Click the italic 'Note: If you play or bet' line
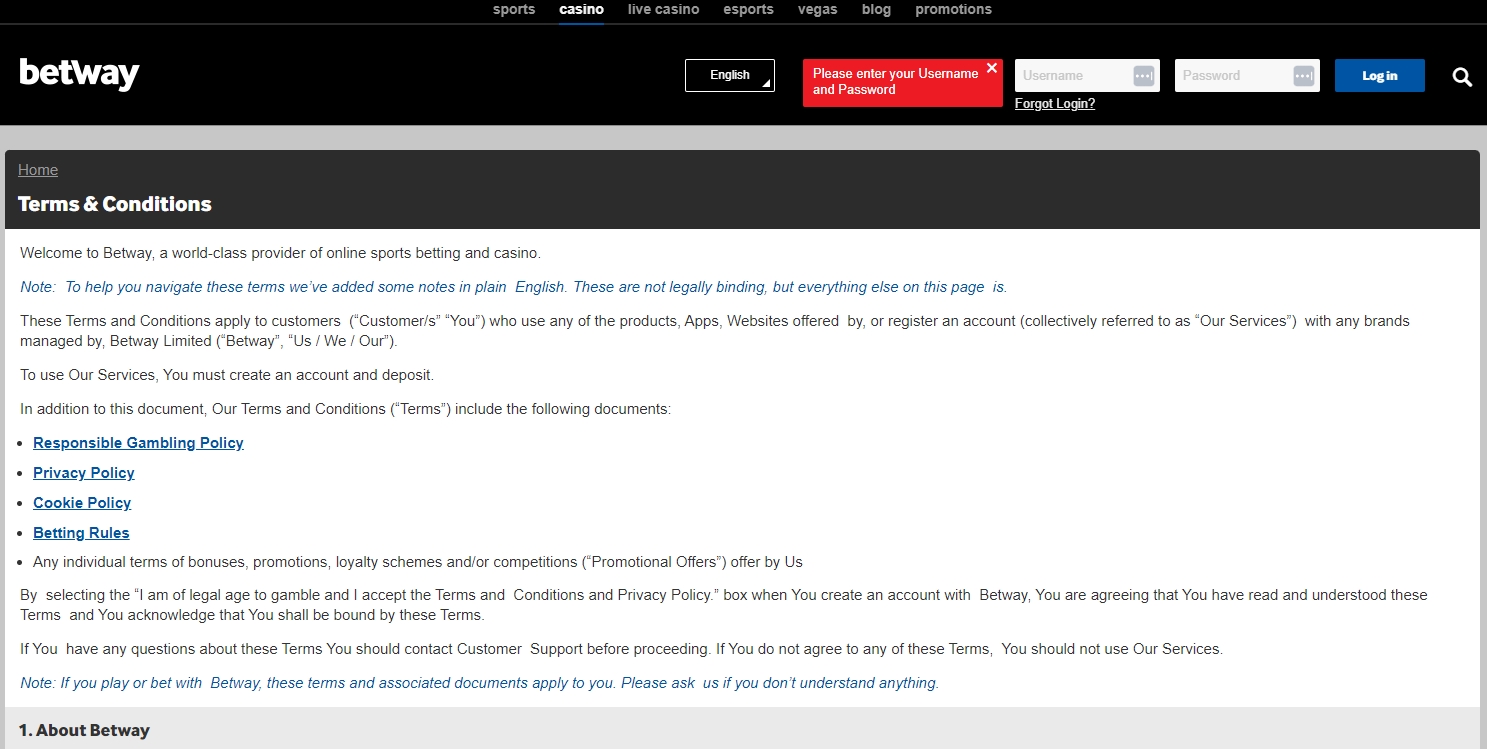The image size is (1487, 749). click(x=480, y=684)
